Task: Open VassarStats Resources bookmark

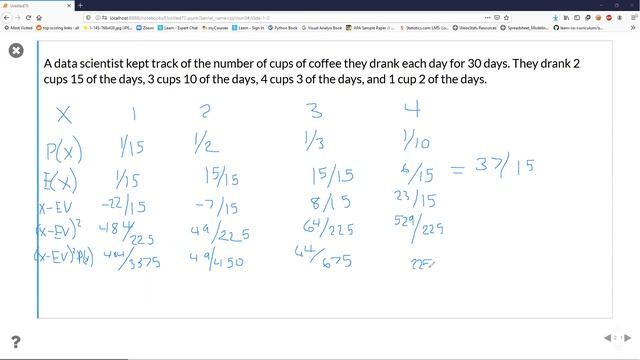Action: (x=475, y=28)
